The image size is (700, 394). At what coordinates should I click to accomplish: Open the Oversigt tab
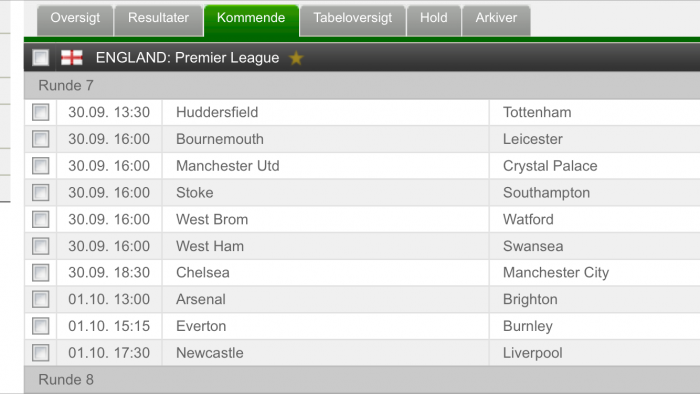[75, 20]
